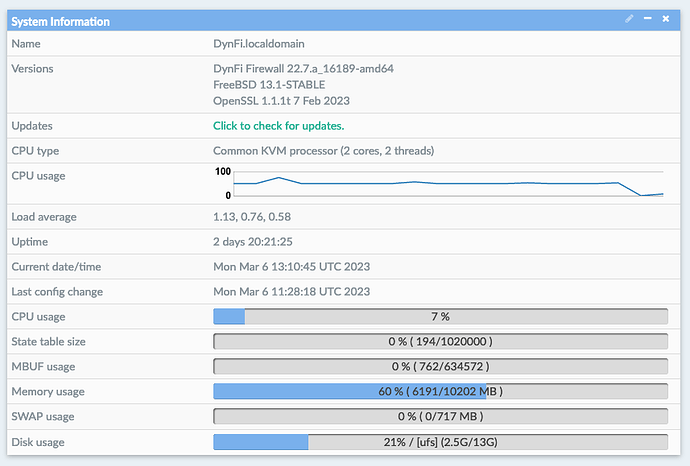Click the pencil edit icon in widget header
This screenshot has height=466, width=690.
(629, 19)
